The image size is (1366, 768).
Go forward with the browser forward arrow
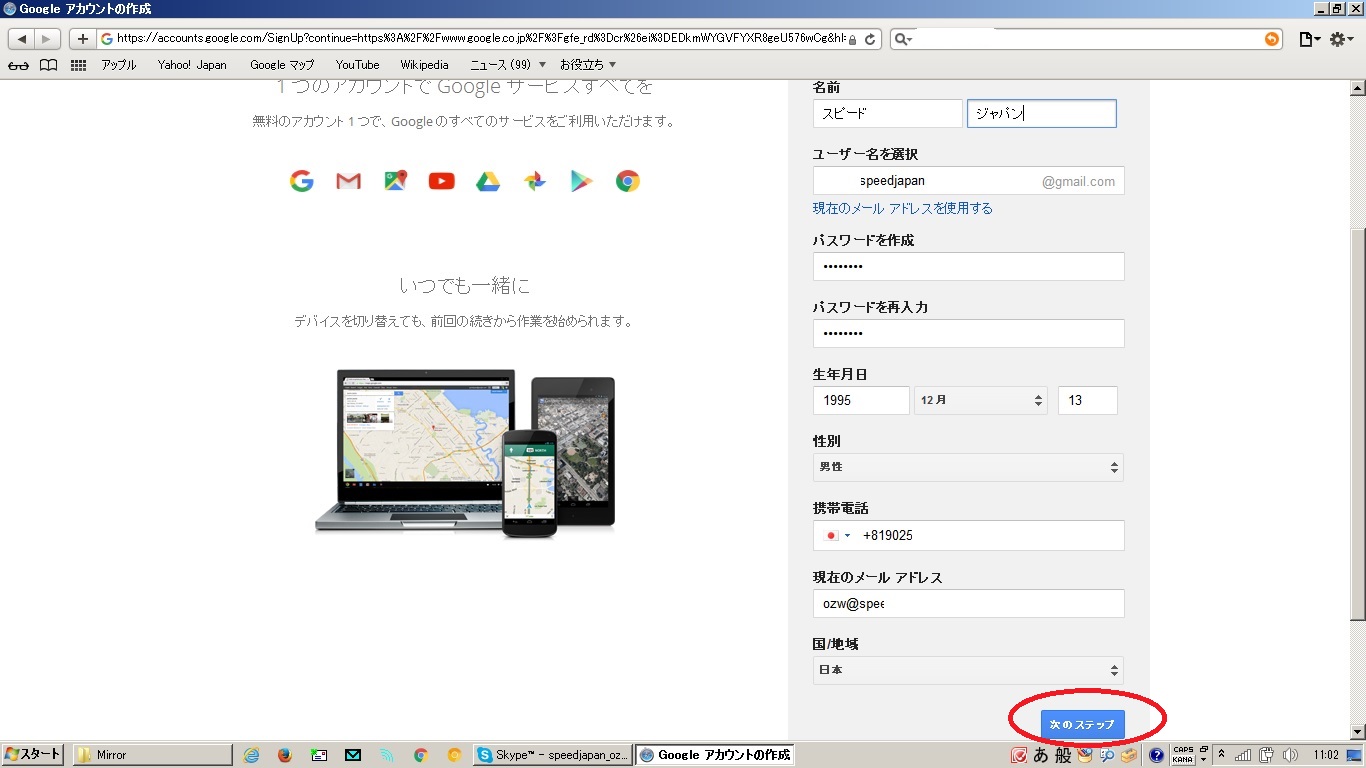(x=48, y=39)
